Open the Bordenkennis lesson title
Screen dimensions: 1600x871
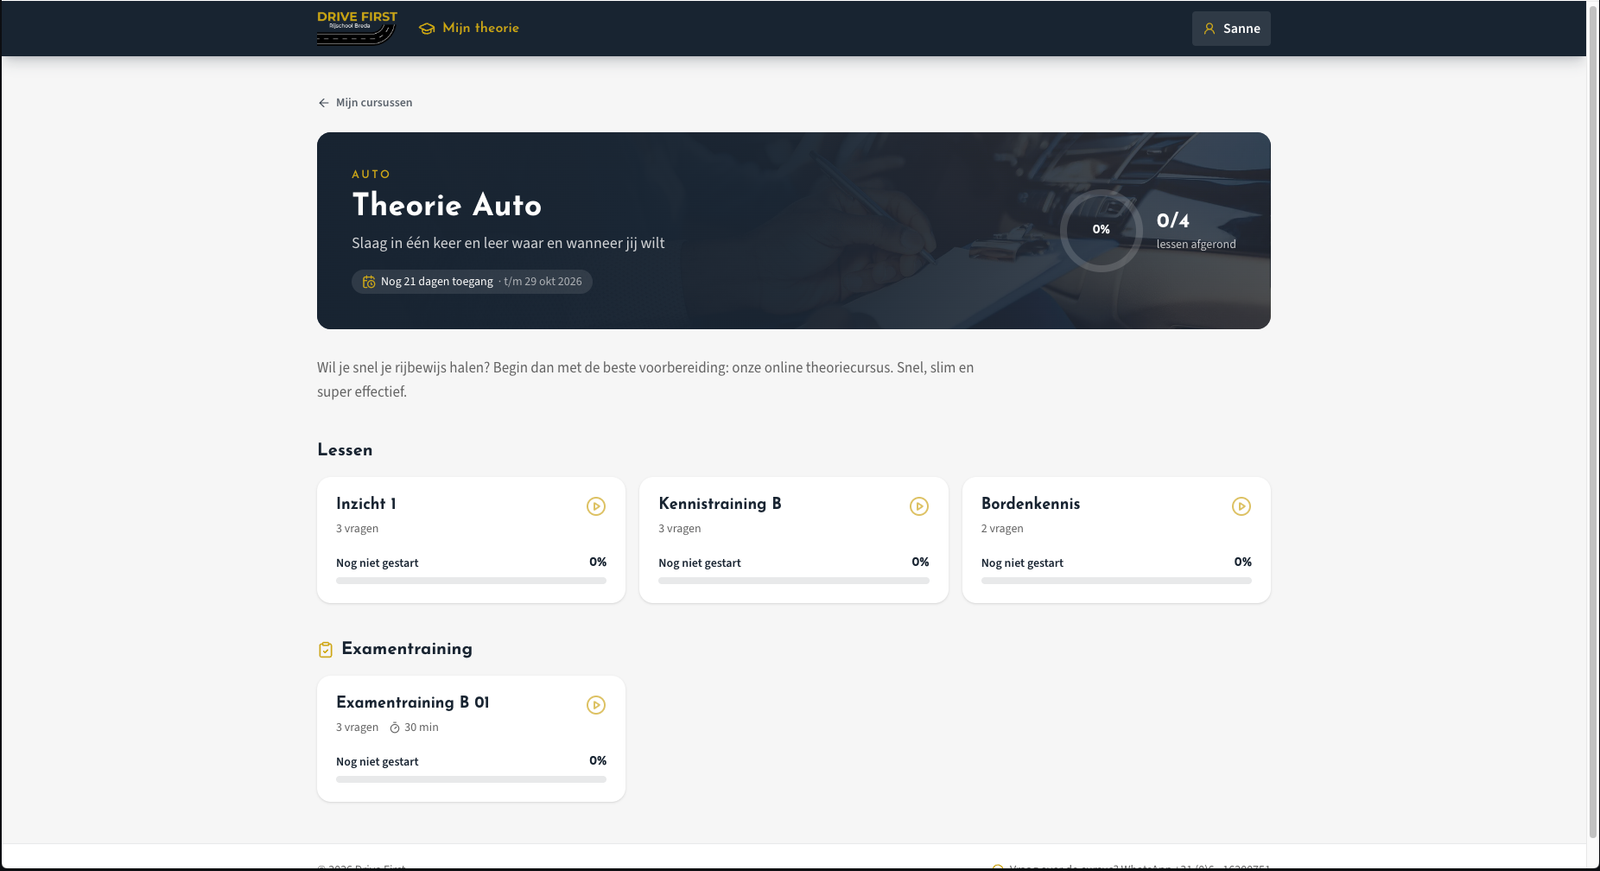pyautogui.click(x=1030, y=504)
